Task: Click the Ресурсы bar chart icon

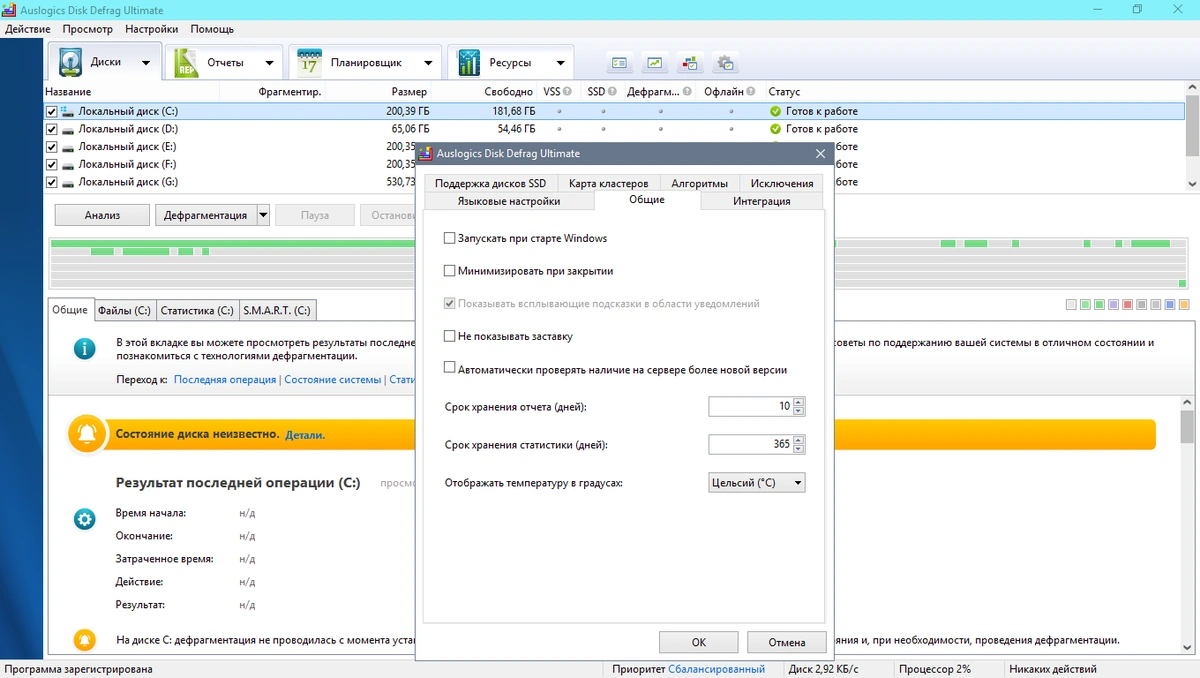Action: click(x=469, y=62)
